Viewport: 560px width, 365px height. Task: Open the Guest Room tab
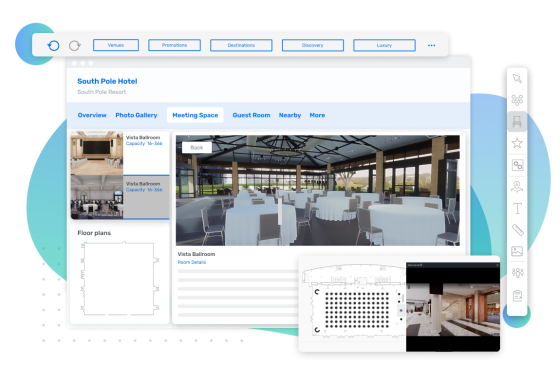pos(251,115)
